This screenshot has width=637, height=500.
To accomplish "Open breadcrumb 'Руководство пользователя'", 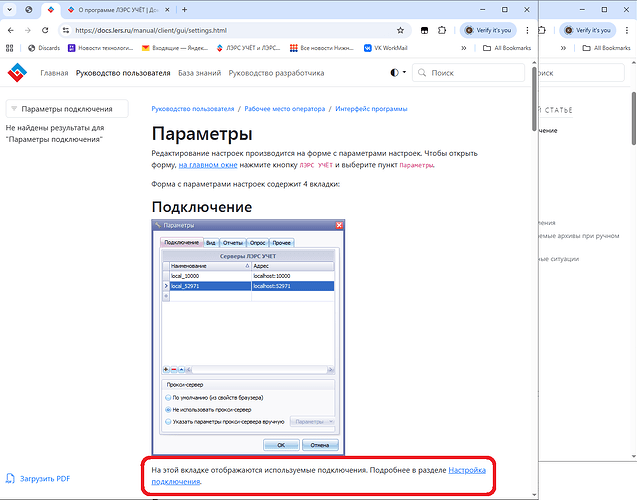I will [193, 109].
